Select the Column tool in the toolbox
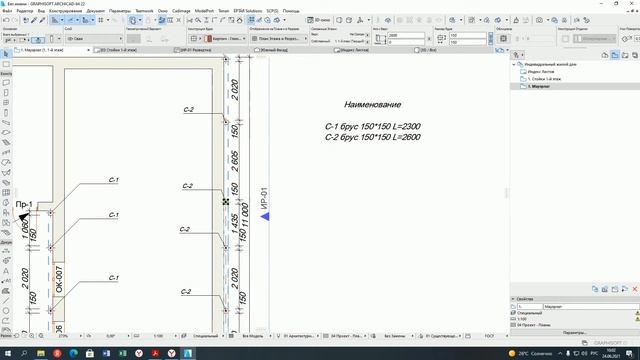Viewport: 640px width, 360px height. coord(6,113)
